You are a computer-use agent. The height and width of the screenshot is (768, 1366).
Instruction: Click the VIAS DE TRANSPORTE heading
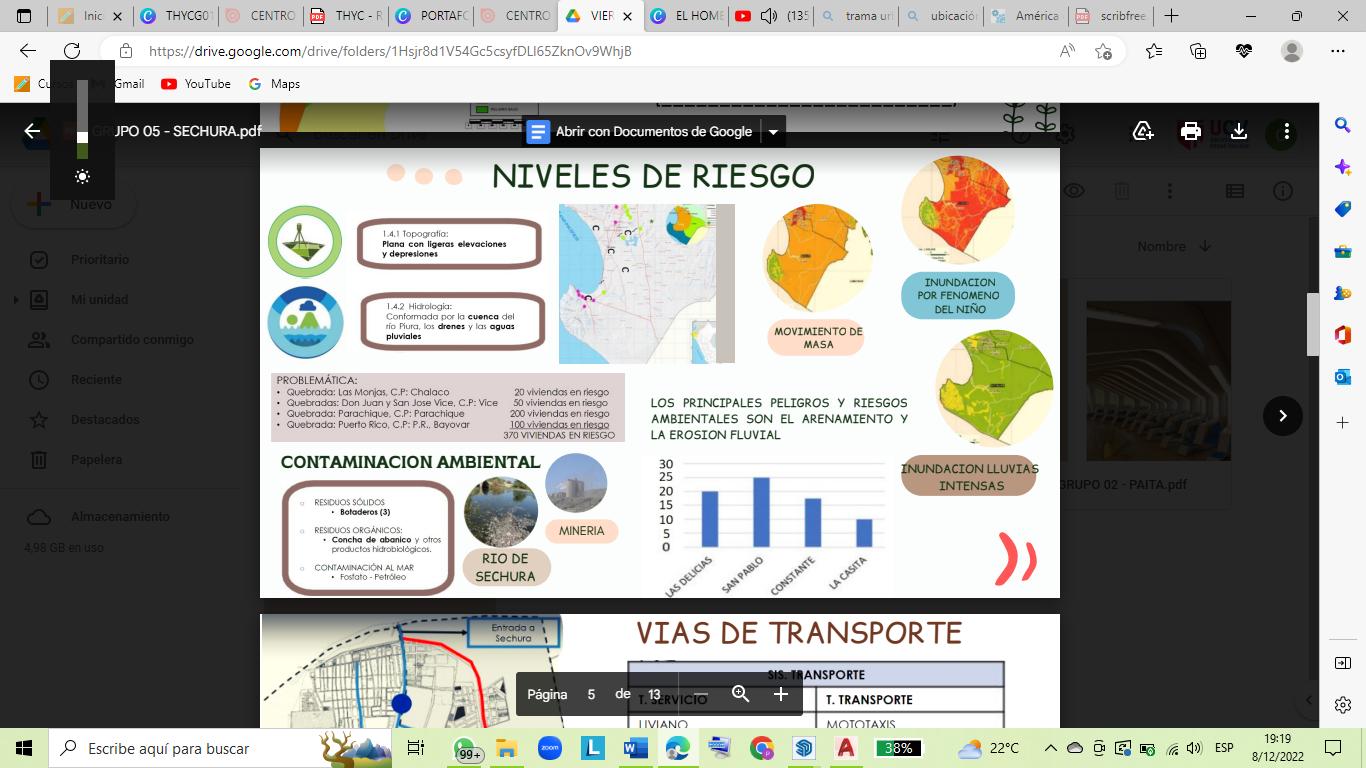pos(799,633)
